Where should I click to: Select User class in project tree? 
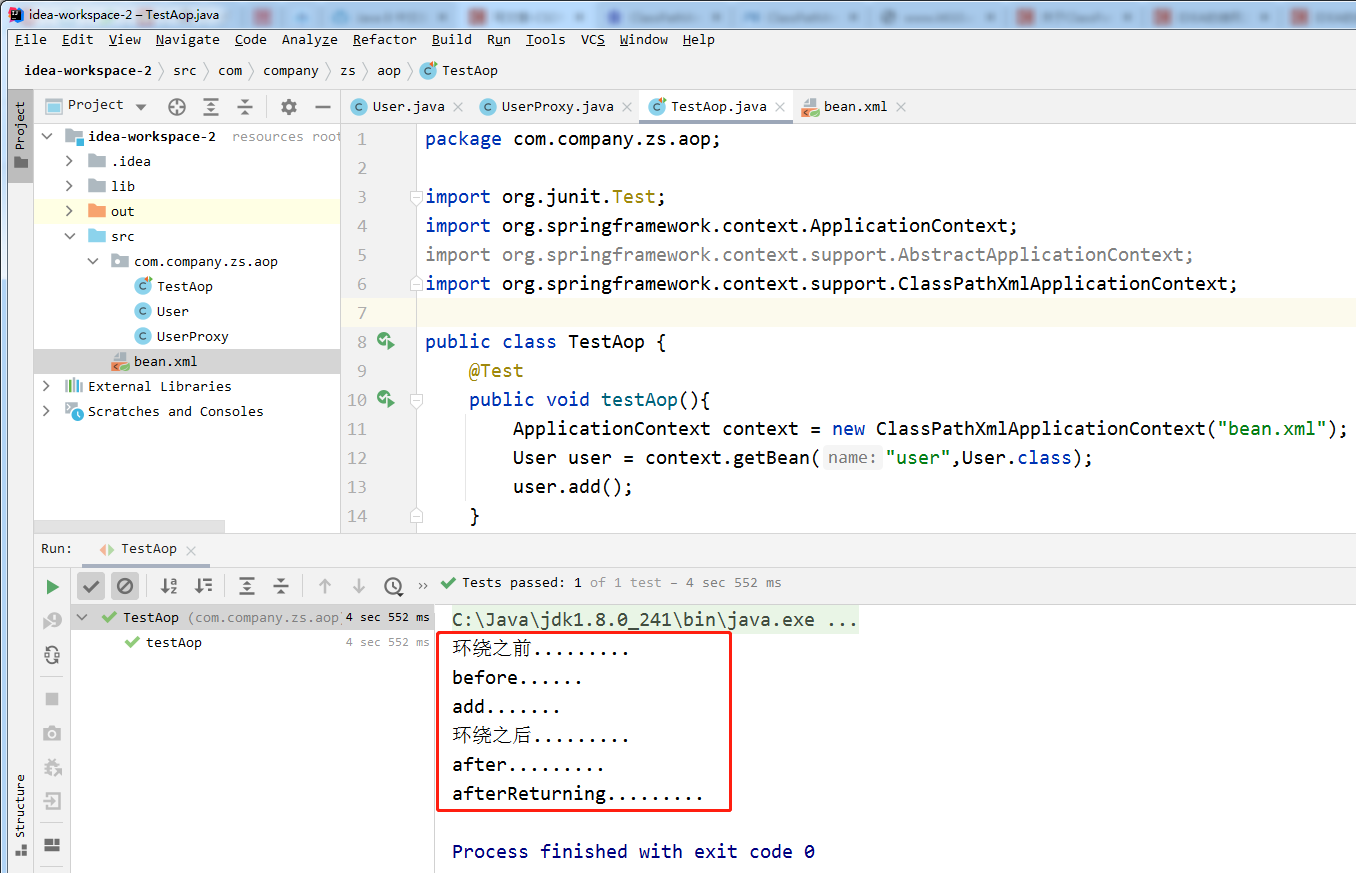pyautogui.click(x=172, y=311)
